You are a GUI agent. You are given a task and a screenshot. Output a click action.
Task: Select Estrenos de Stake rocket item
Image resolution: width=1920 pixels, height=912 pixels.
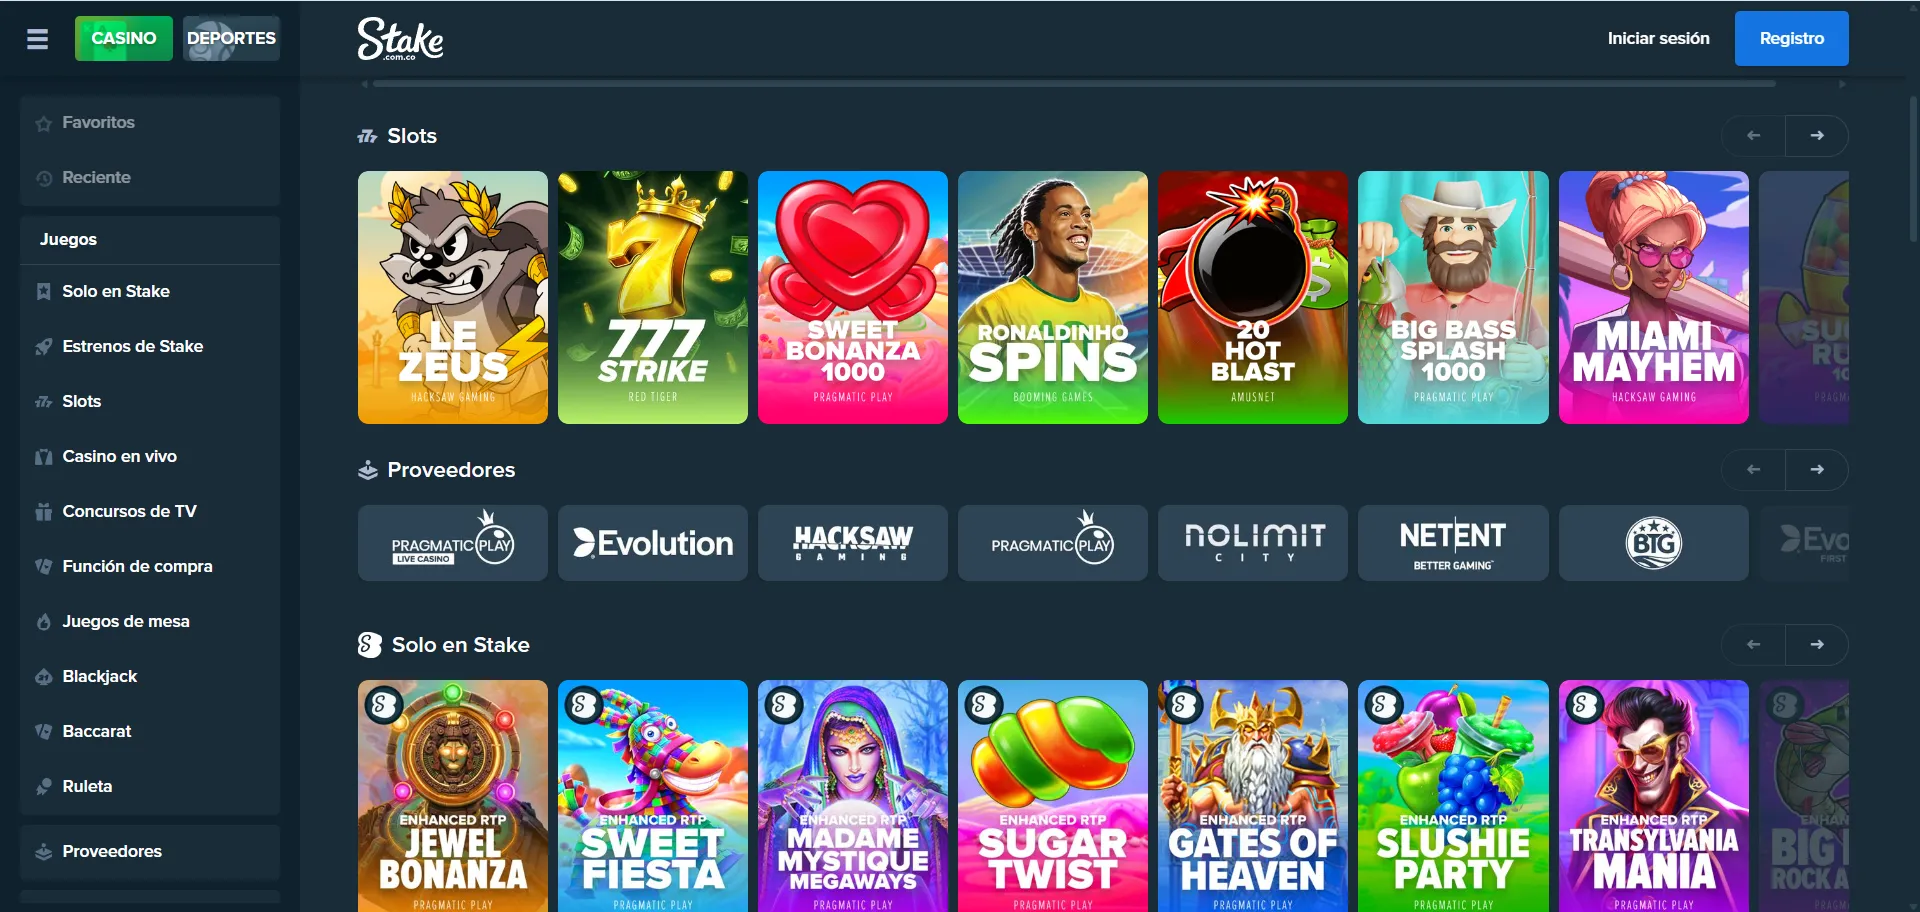click(x=150, y=346)
